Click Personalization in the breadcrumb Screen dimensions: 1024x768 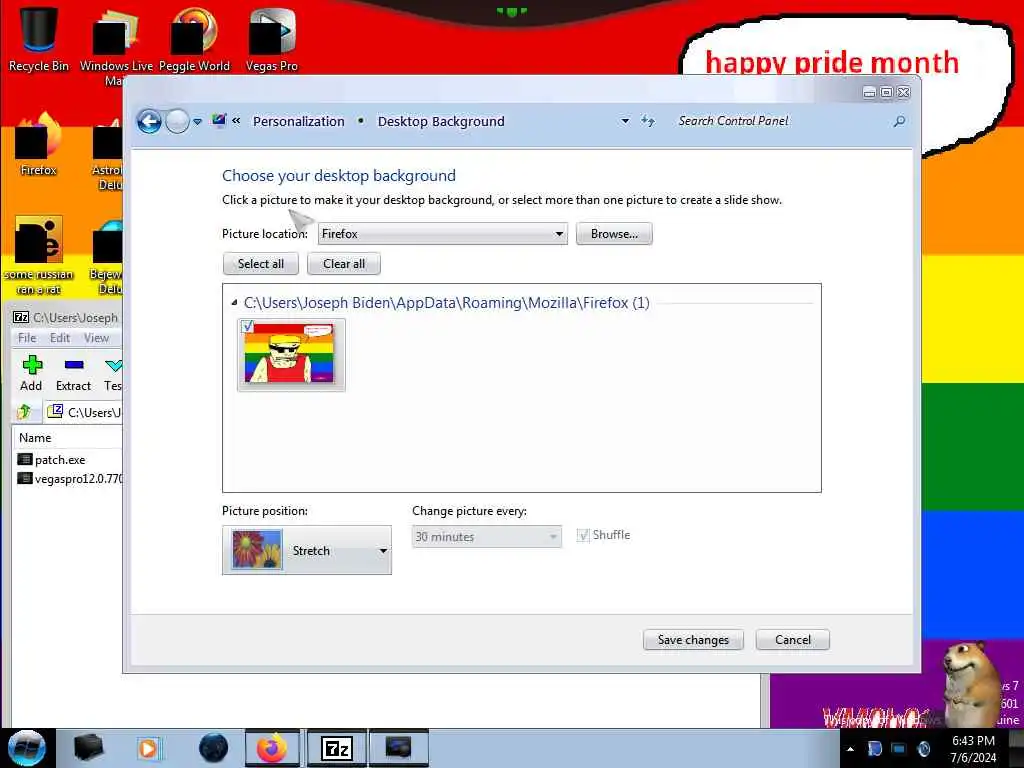298,121
